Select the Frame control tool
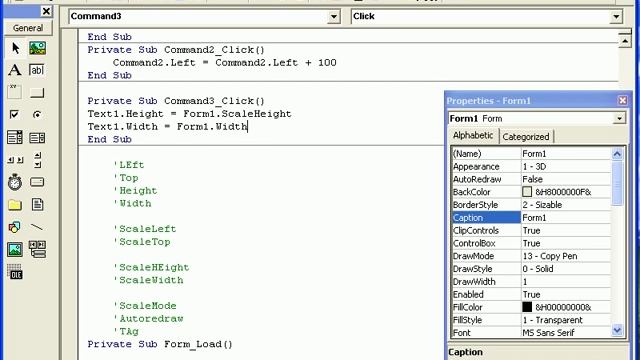Screen dimensions: 640x360 click(15, 92)
